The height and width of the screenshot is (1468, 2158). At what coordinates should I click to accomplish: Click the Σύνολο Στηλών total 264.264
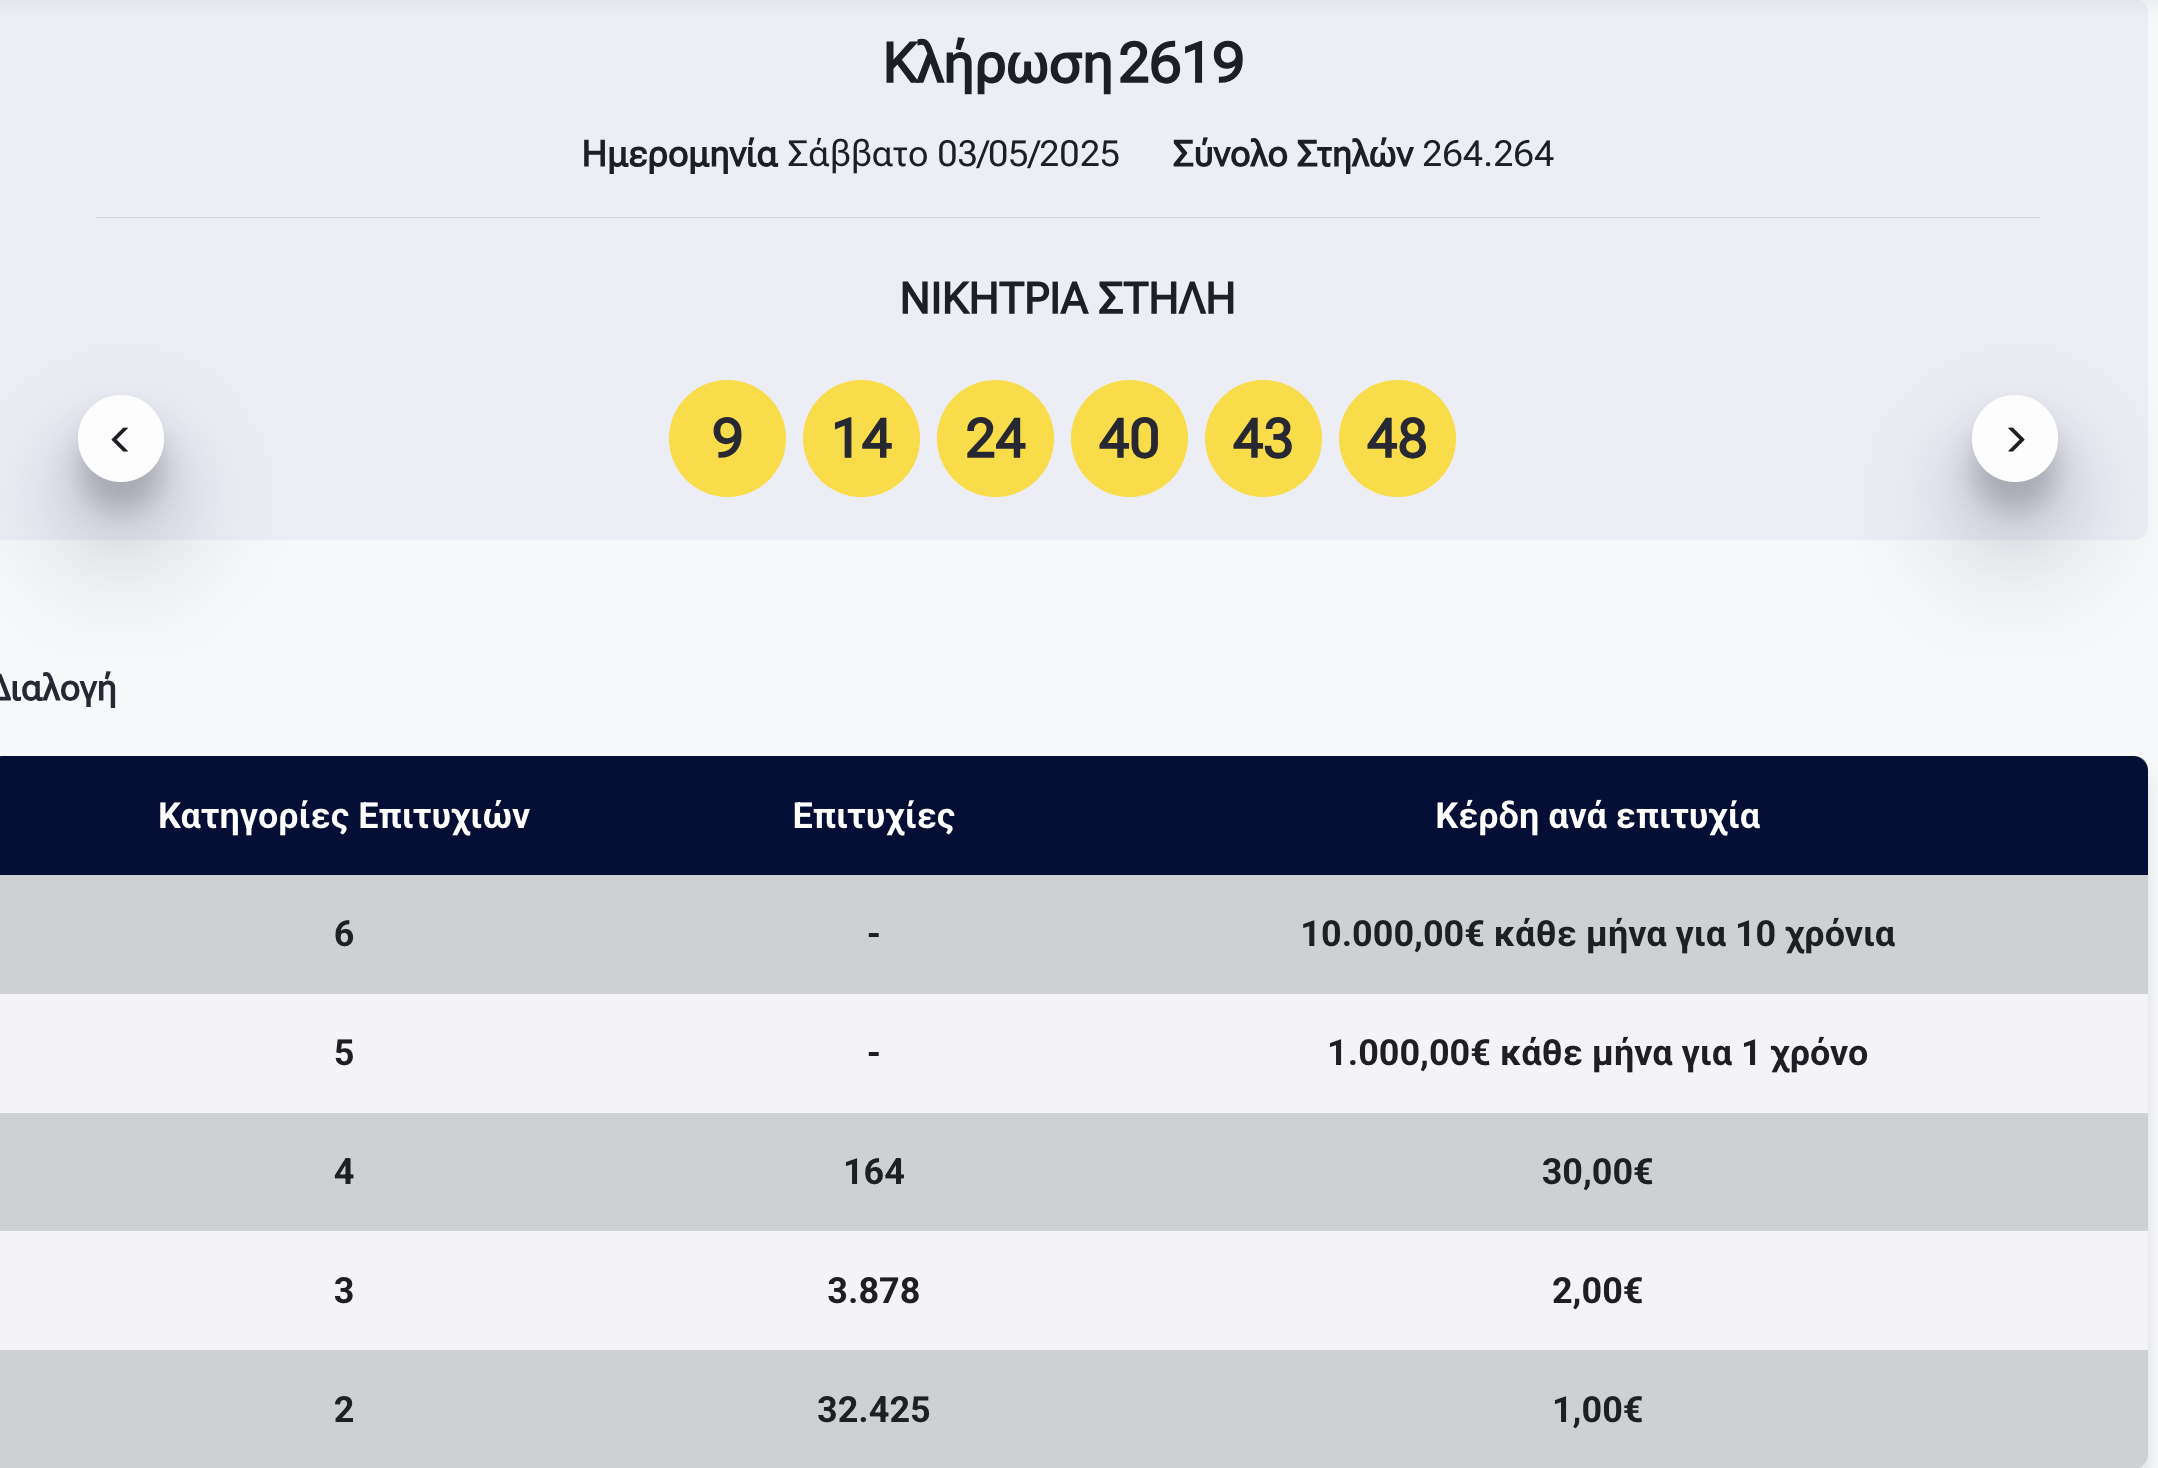(1363, 154)
